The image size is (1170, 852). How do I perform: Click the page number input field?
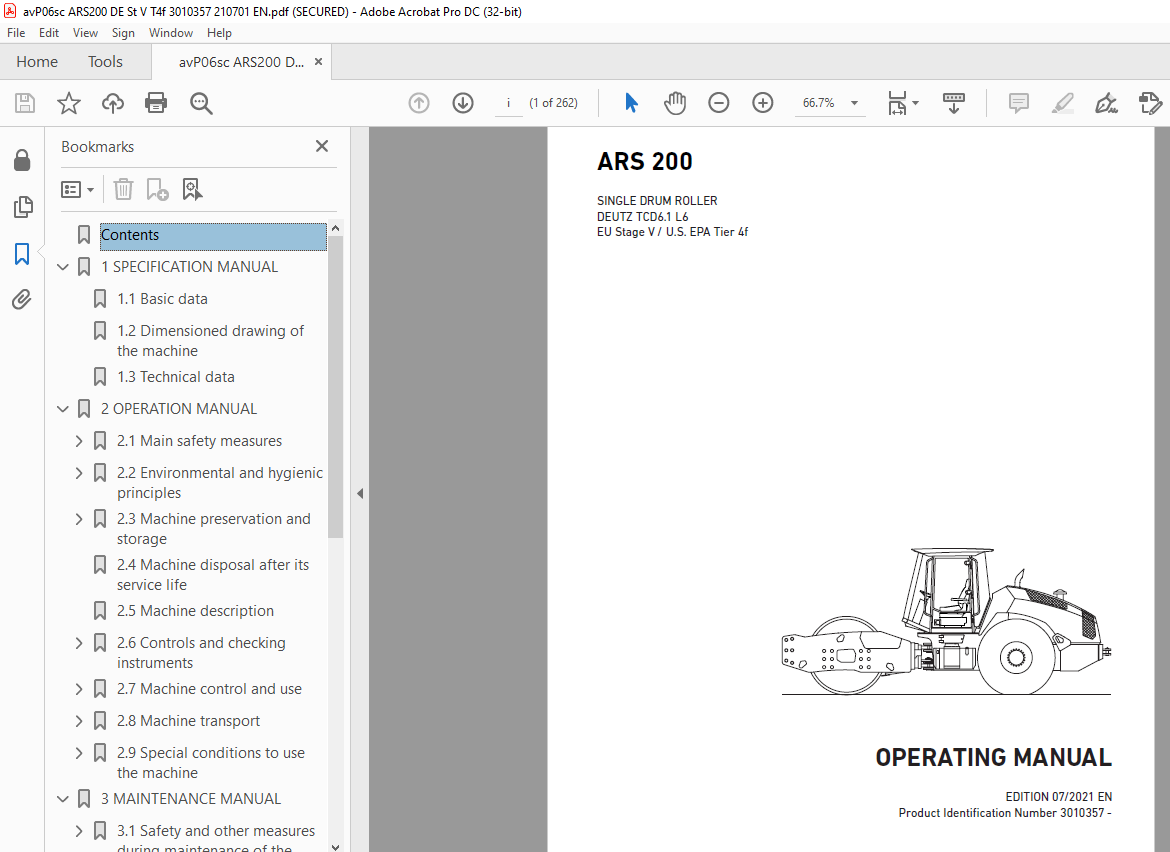pyautogui.click(x=509, y=103)
